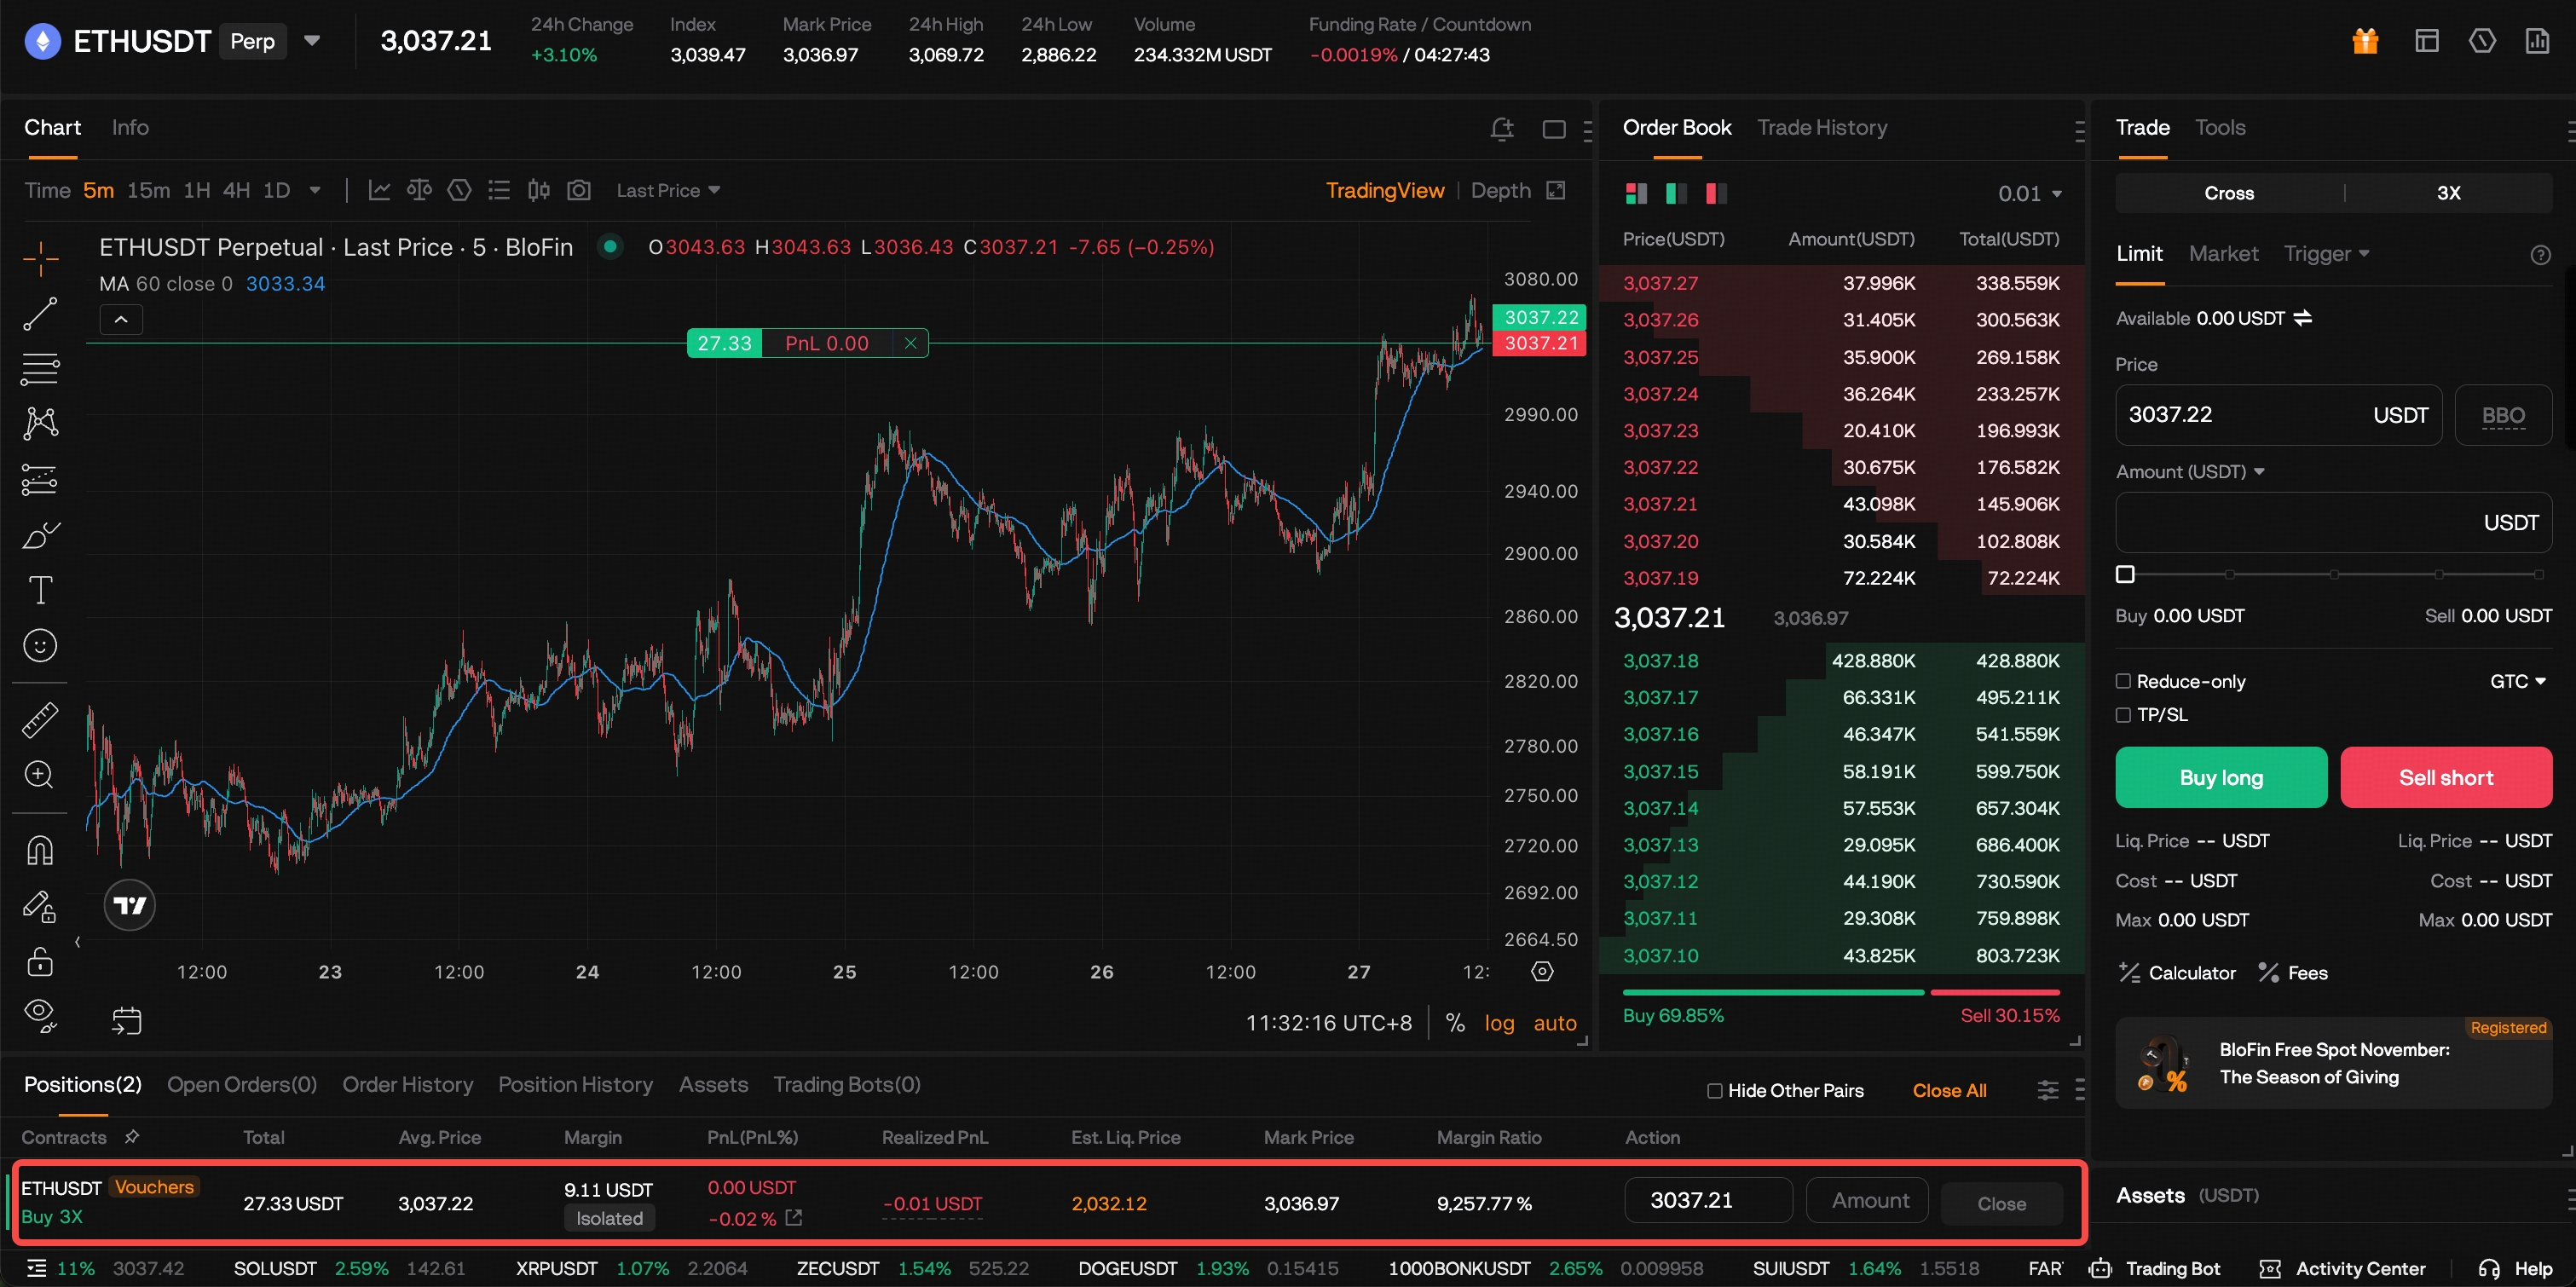Show only sell orders in order book
The width and height of the screenshot is (2576, 1287).
tap(1716, 193)
